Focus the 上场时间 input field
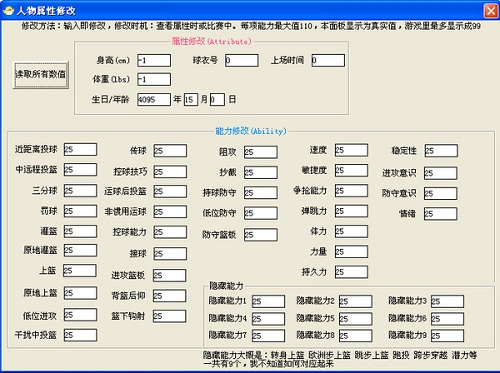The image size is (500, 373). point(328,60)
